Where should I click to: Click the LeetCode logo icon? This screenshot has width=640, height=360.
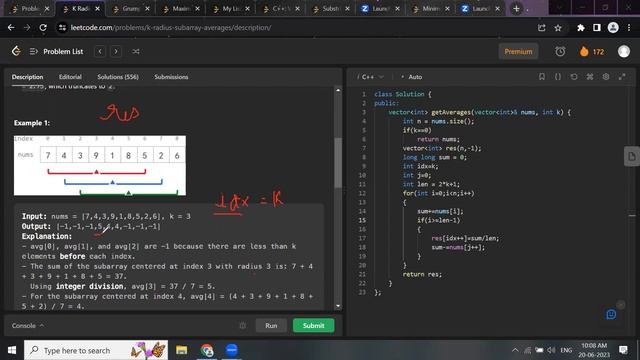pos(16,51)
